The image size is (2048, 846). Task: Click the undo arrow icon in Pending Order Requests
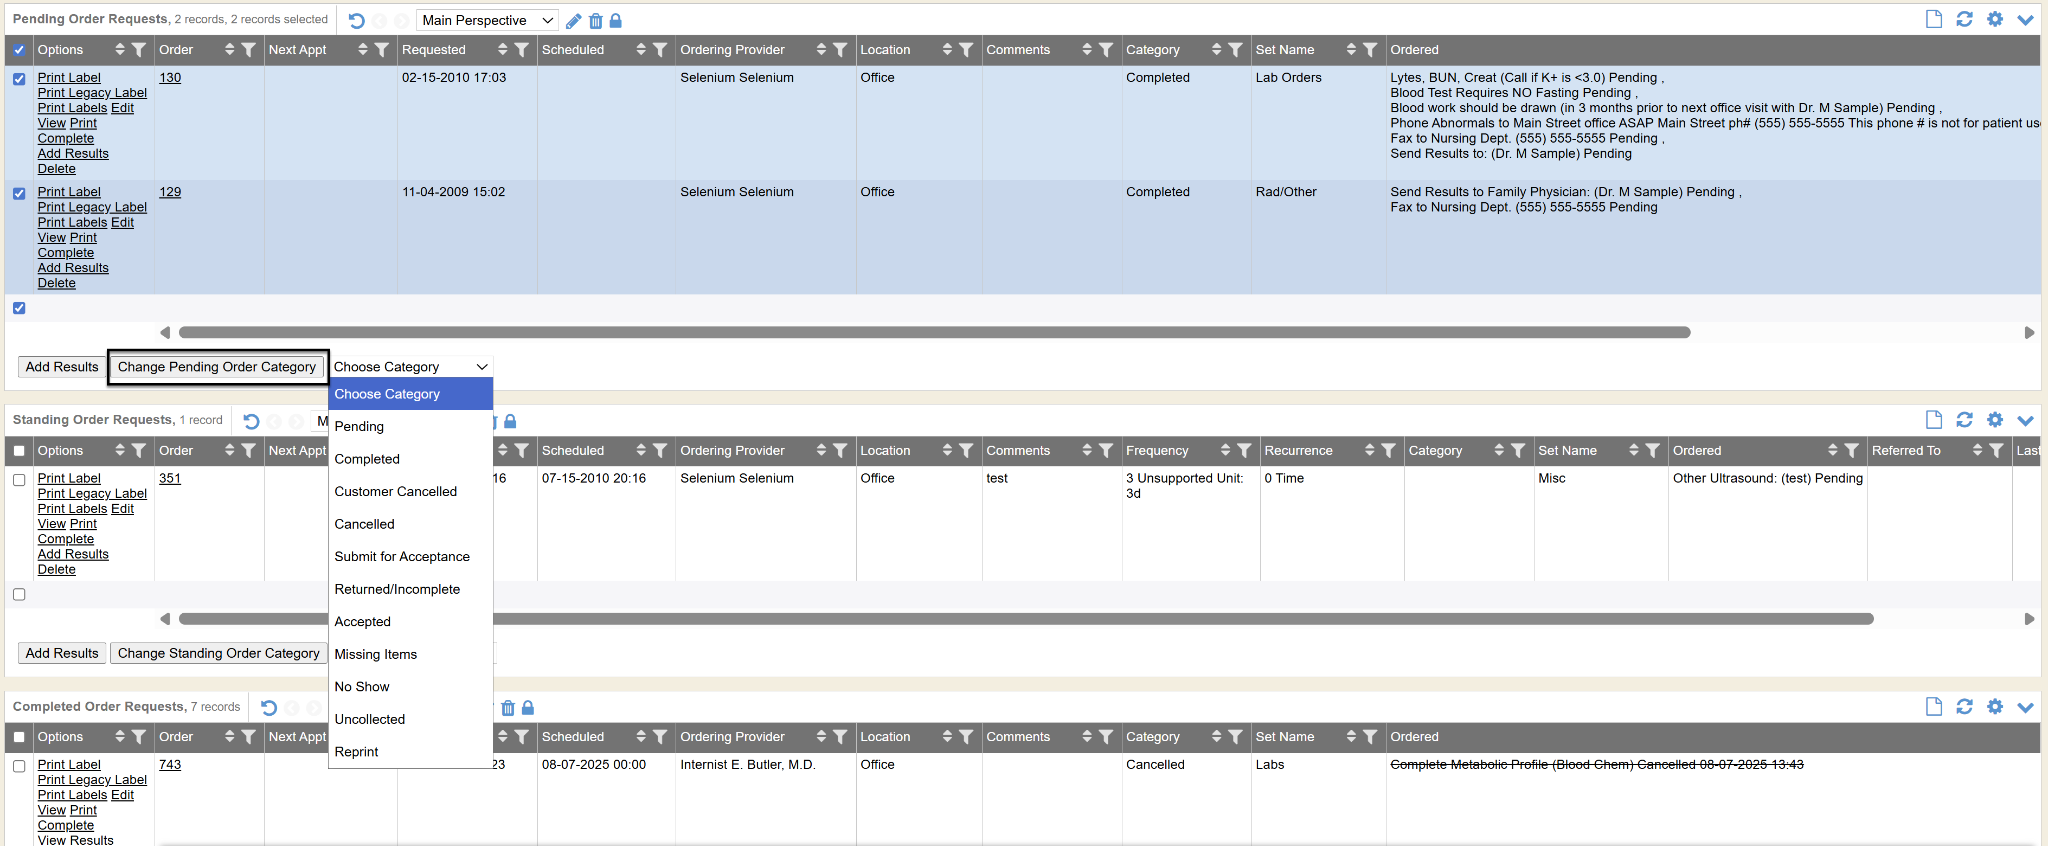click(x=357, y=21)
